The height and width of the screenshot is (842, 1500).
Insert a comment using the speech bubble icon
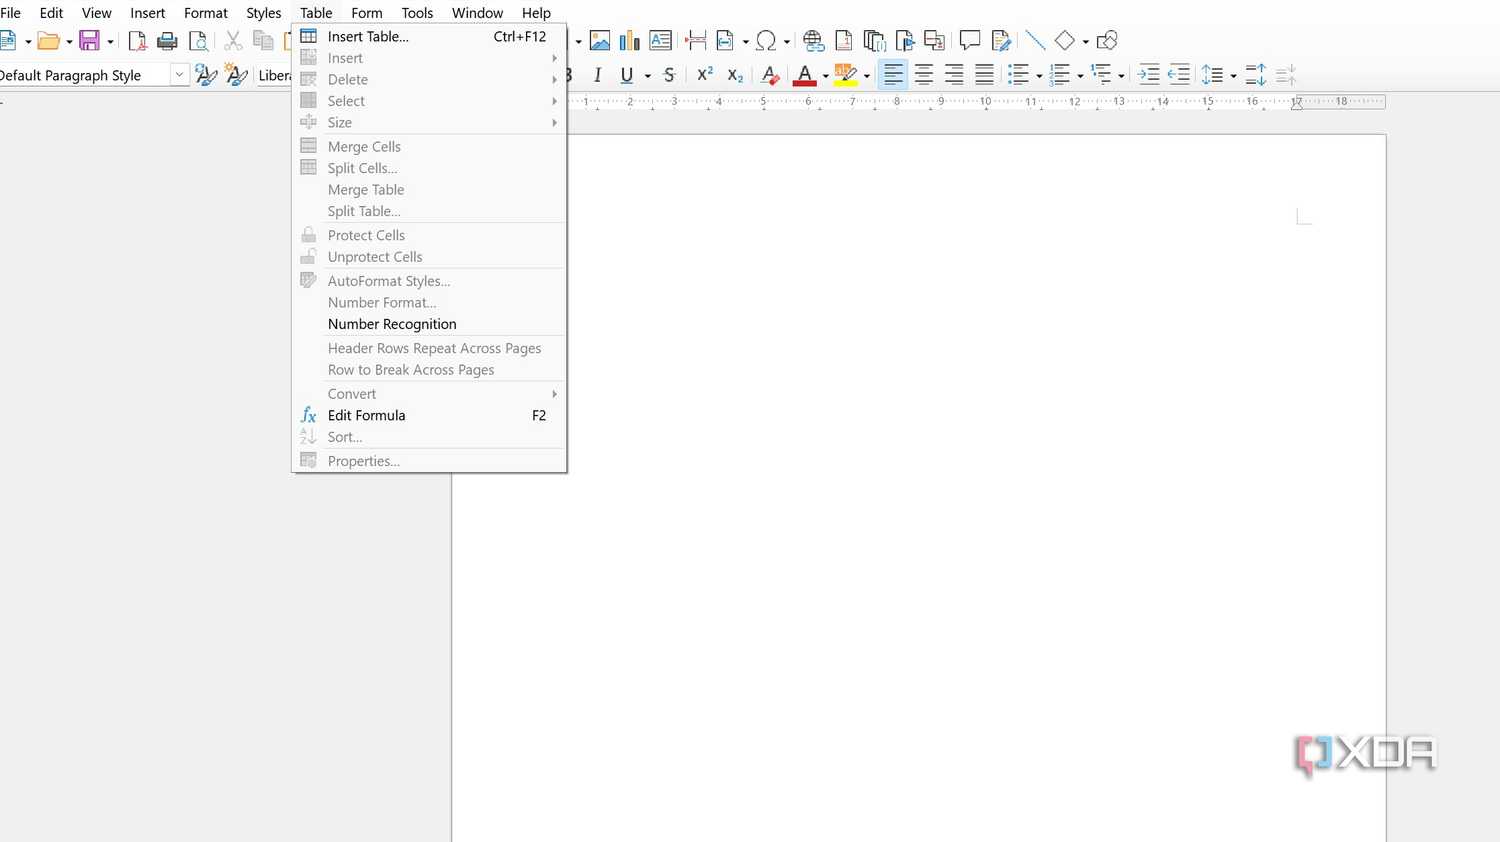969,41
